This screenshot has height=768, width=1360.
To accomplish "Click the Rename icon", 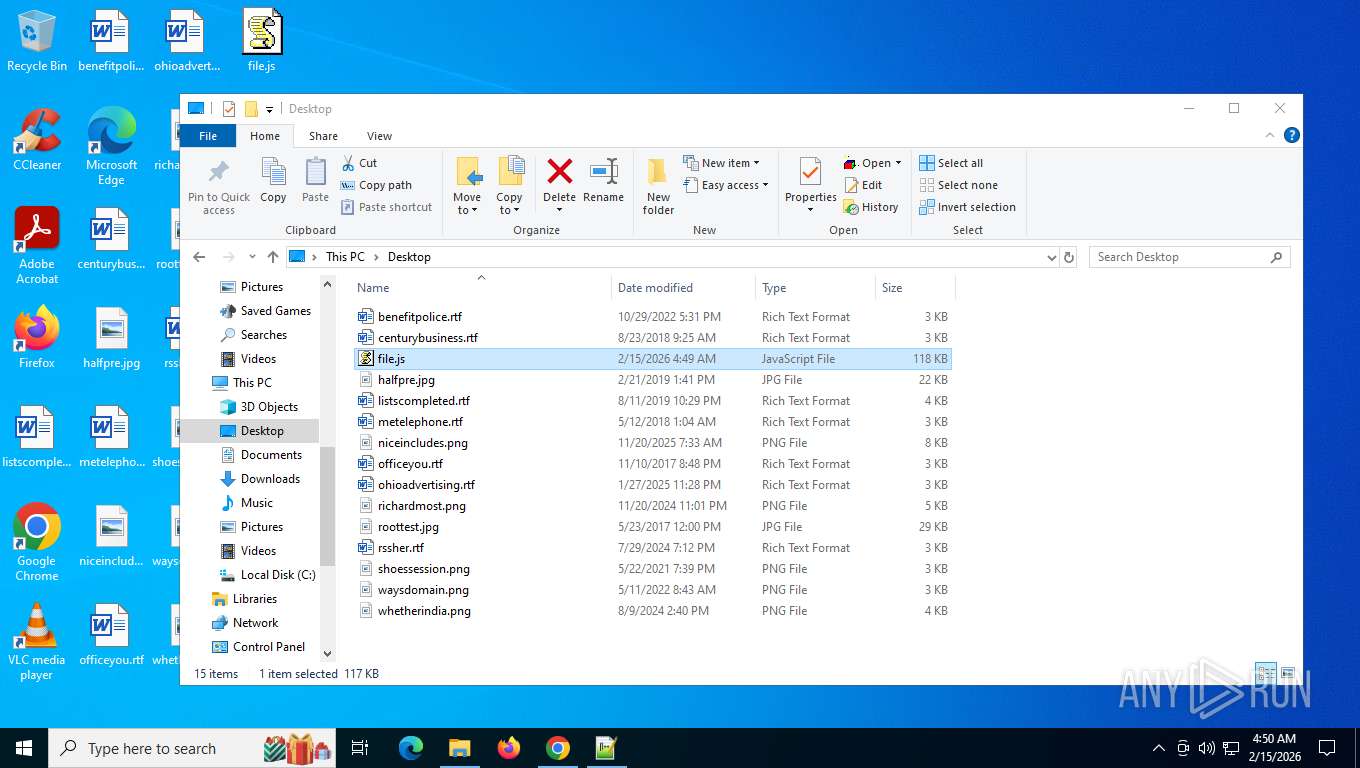I will (603, 171).
